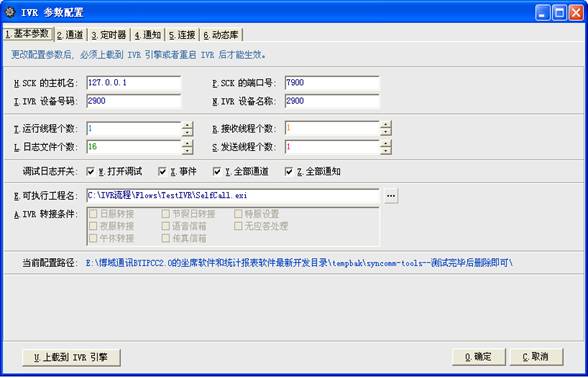The width and height of the screenshot is (588, 378).
Task: Click the IVR gear icon in title bar
Action: coord(10,12)
